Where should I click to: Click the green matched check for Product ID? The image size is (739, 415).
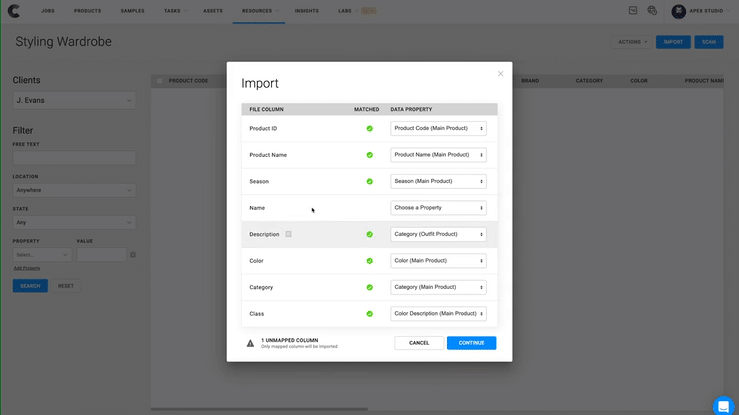[369, 128]
